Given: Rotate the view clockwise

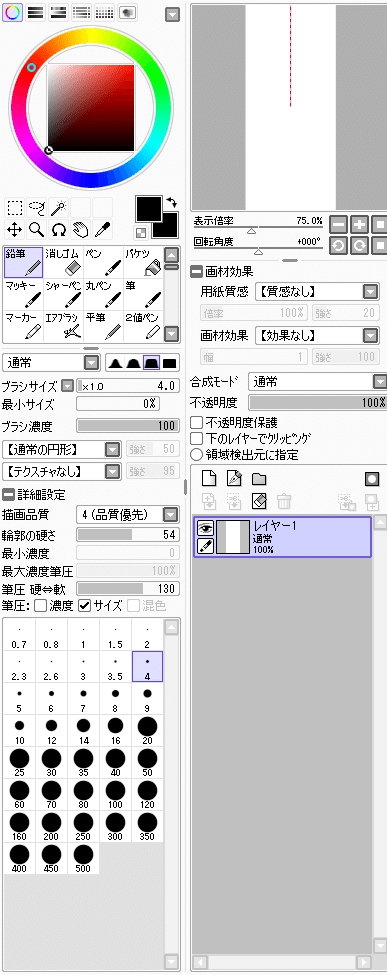Looking at the screenshot, I should coord(360,245).
